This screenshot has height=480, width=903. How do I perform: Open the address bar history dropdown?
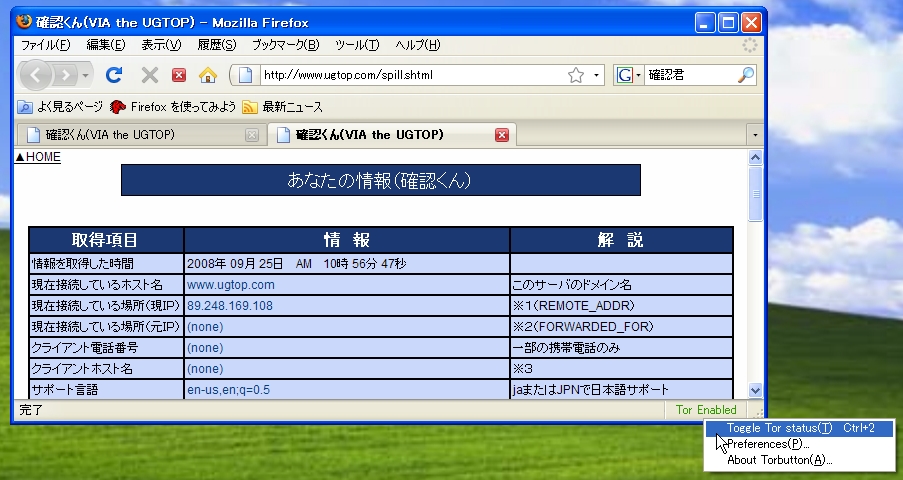point(596,75)
